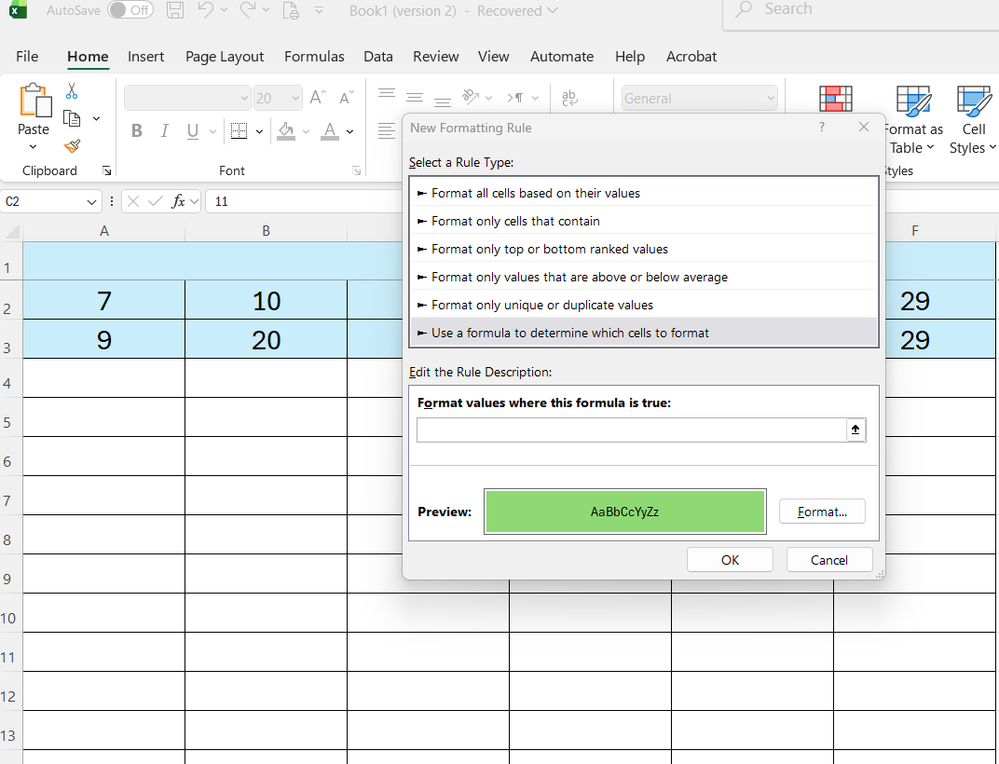Image resolution: width=999 pixels, height=764 pixels.
Task: Click the Paste clipboard icon
Action: pyautogui.click(x=34, y=101)
